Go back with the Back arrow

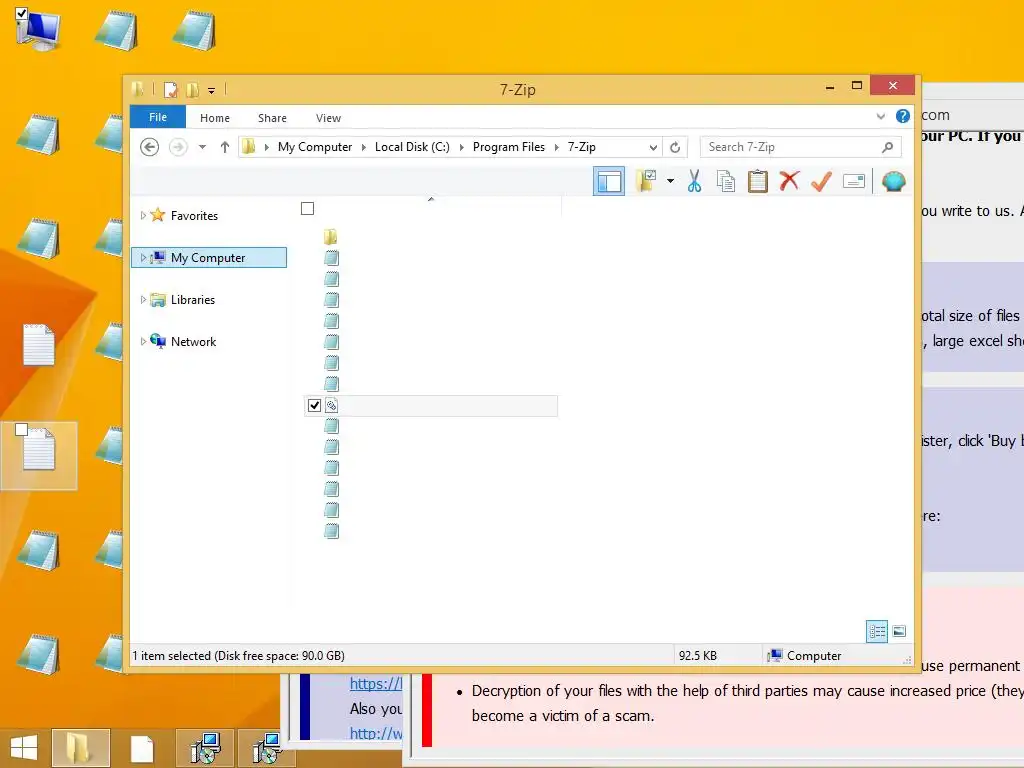[x=150, y=147]
